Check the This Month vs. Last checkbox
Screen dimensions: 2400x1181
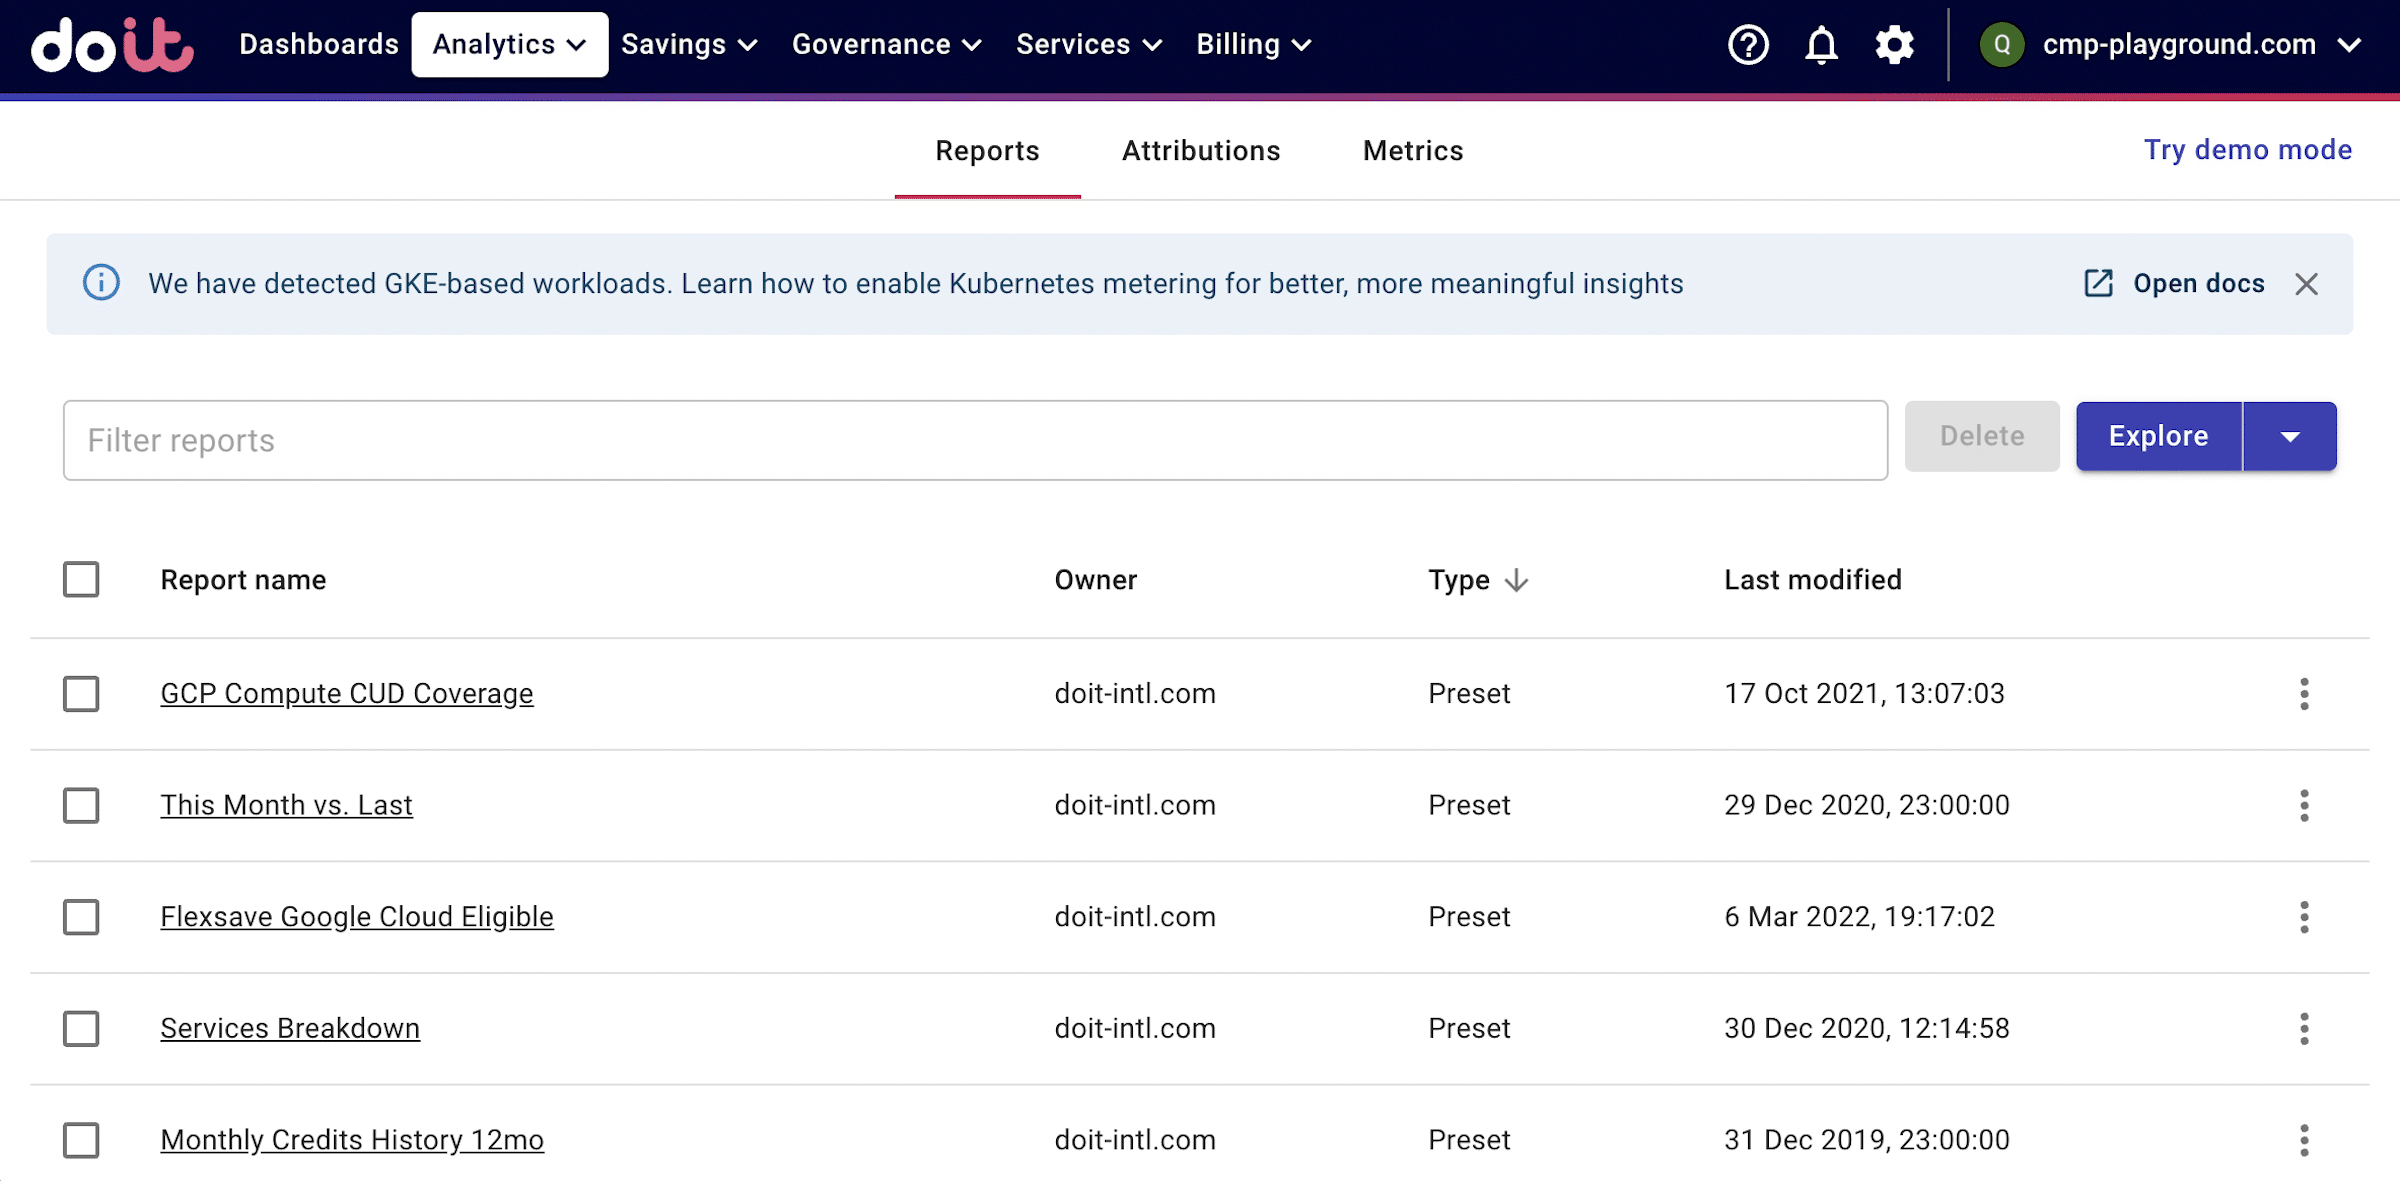pos(81,805)
